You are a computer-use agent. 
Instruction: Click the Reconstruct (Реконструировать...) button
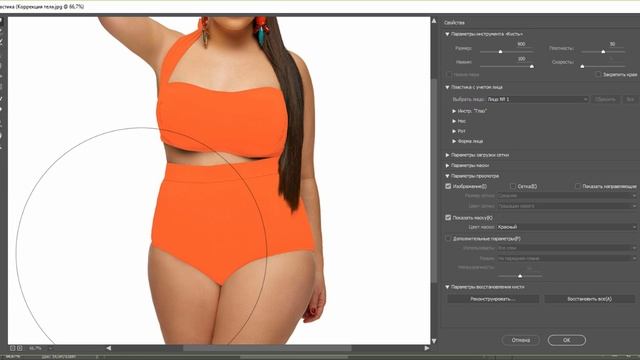coord(493,299)
